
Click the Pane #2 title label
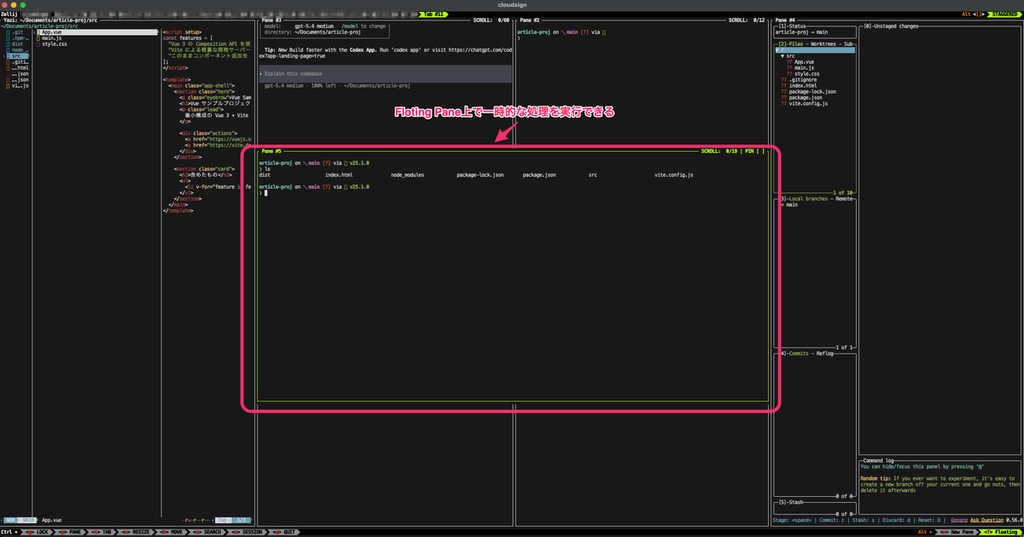(530, 20)
